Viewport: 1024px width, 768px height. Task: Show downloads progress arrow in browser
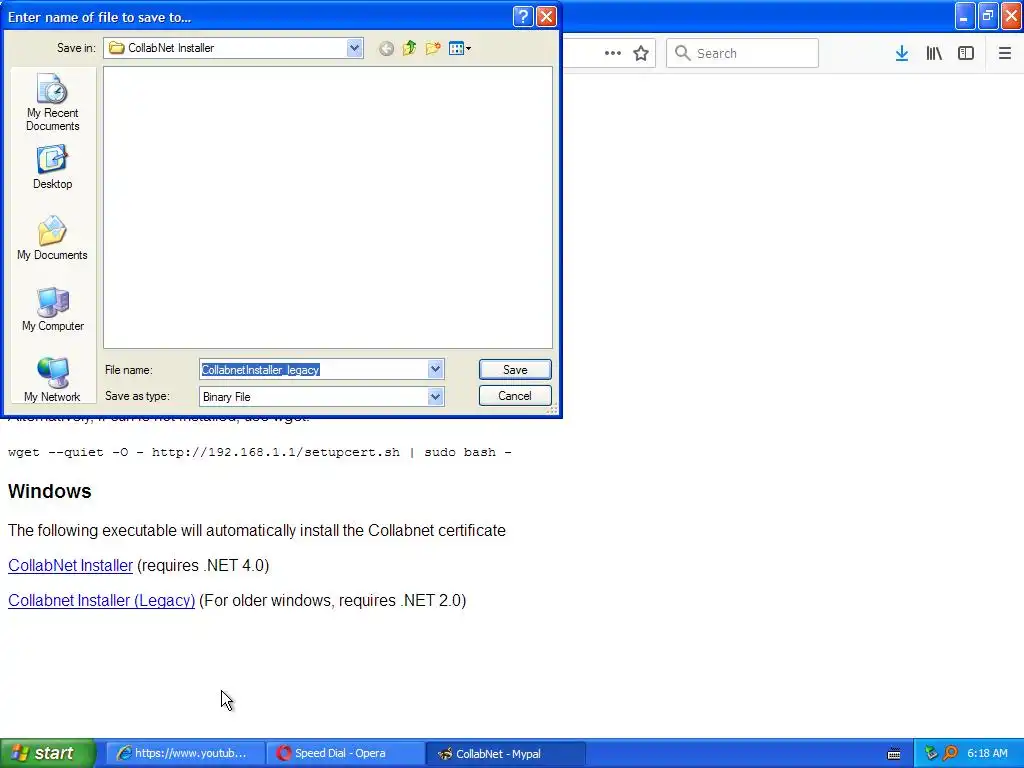[902, 53]
